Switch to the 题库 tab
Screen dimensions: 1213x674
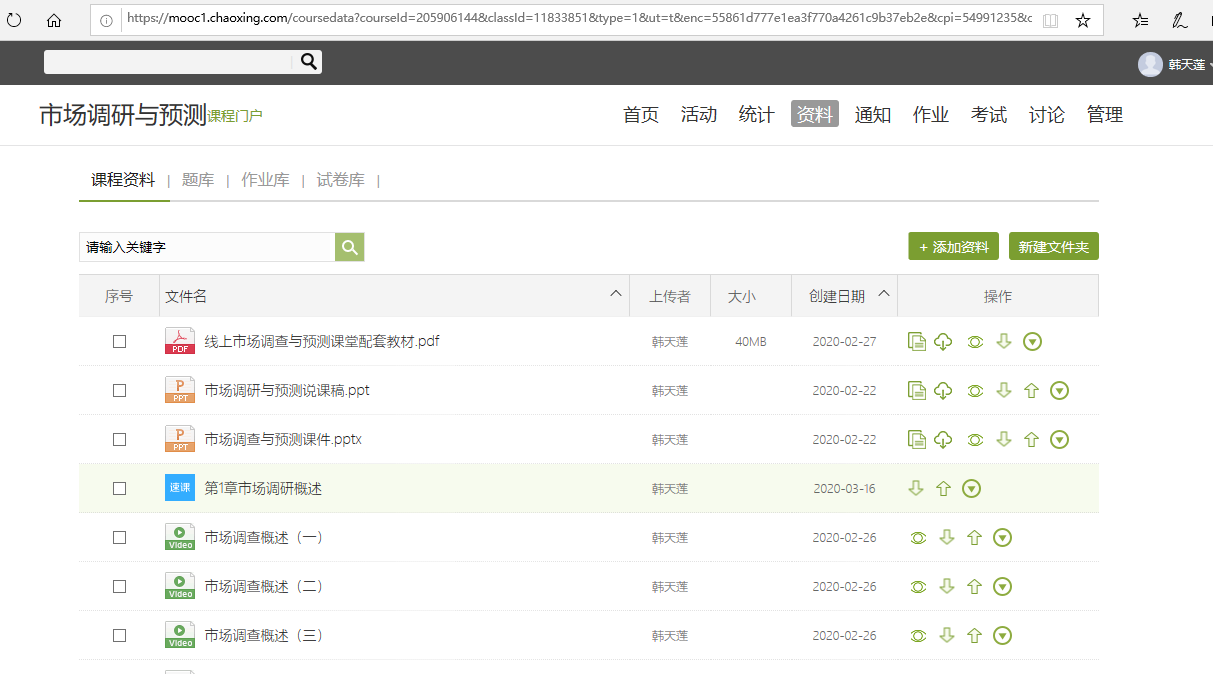[198, 180]
